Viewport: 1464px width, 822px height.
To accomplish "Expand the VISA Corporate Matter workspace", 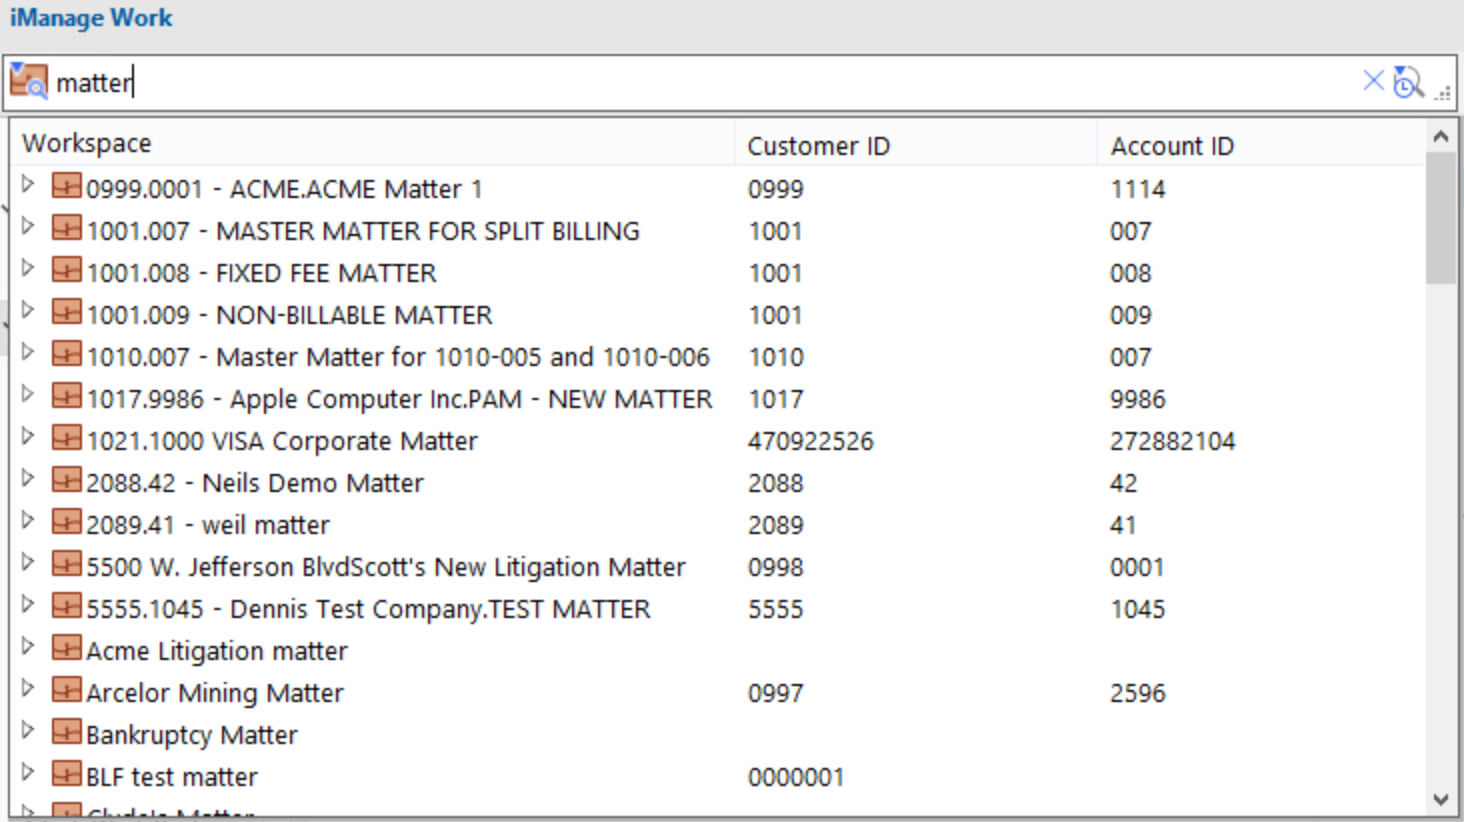I will pyautogui.click(x=28, y=437).
